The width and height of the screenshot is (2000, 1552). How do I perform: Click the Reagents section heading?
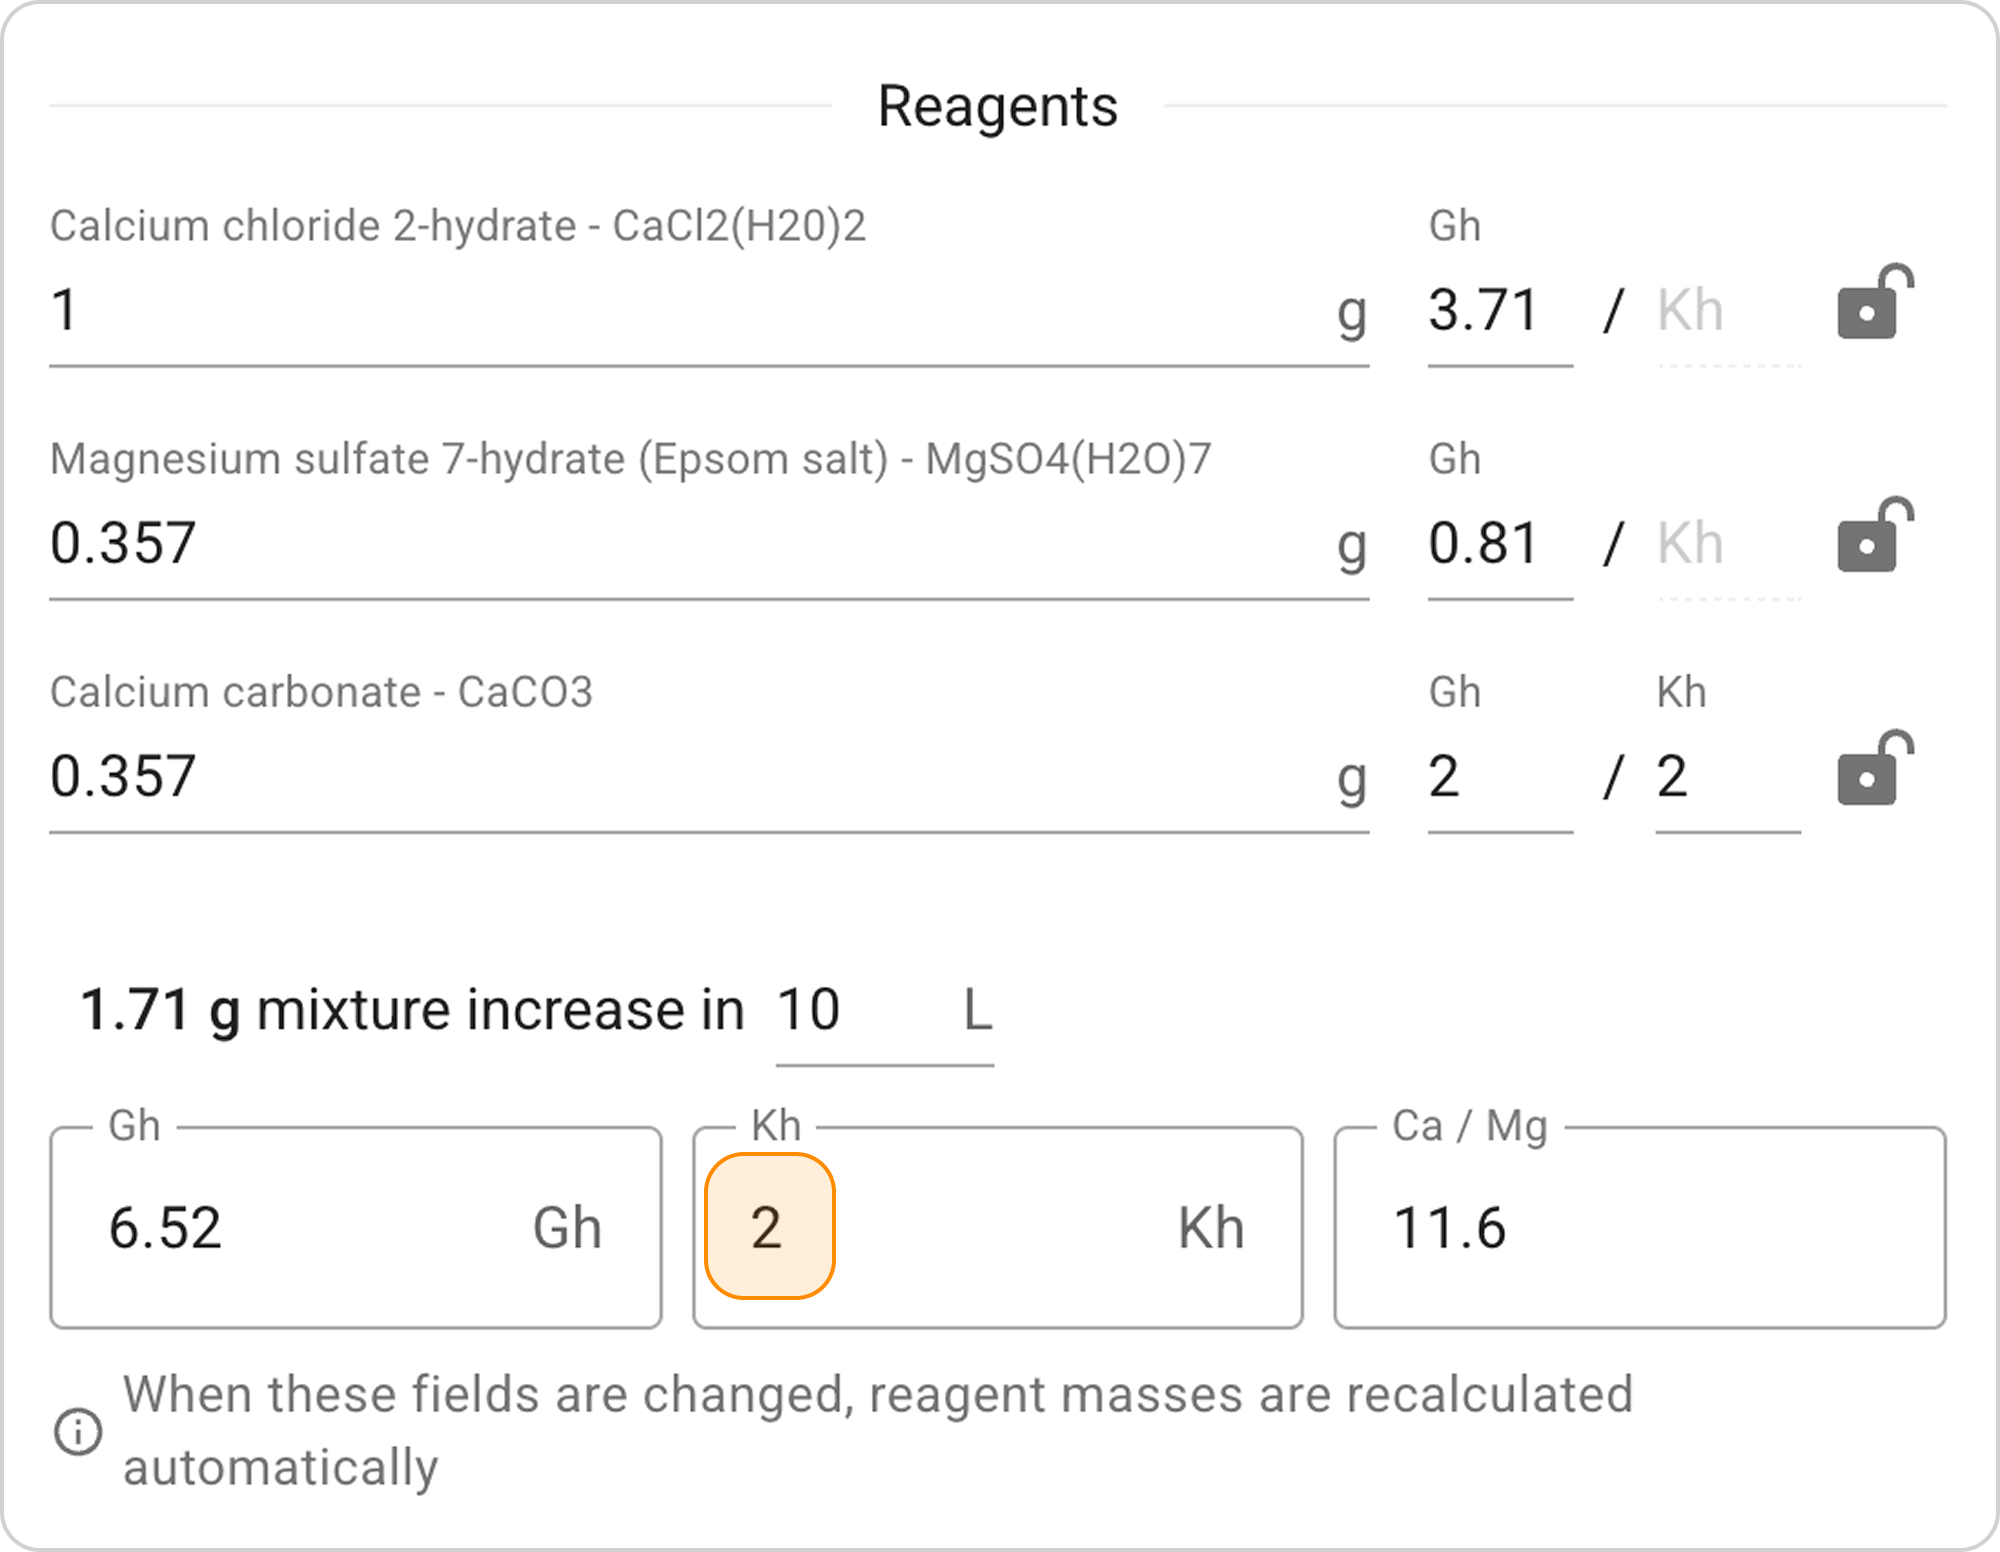click(997, 106)
